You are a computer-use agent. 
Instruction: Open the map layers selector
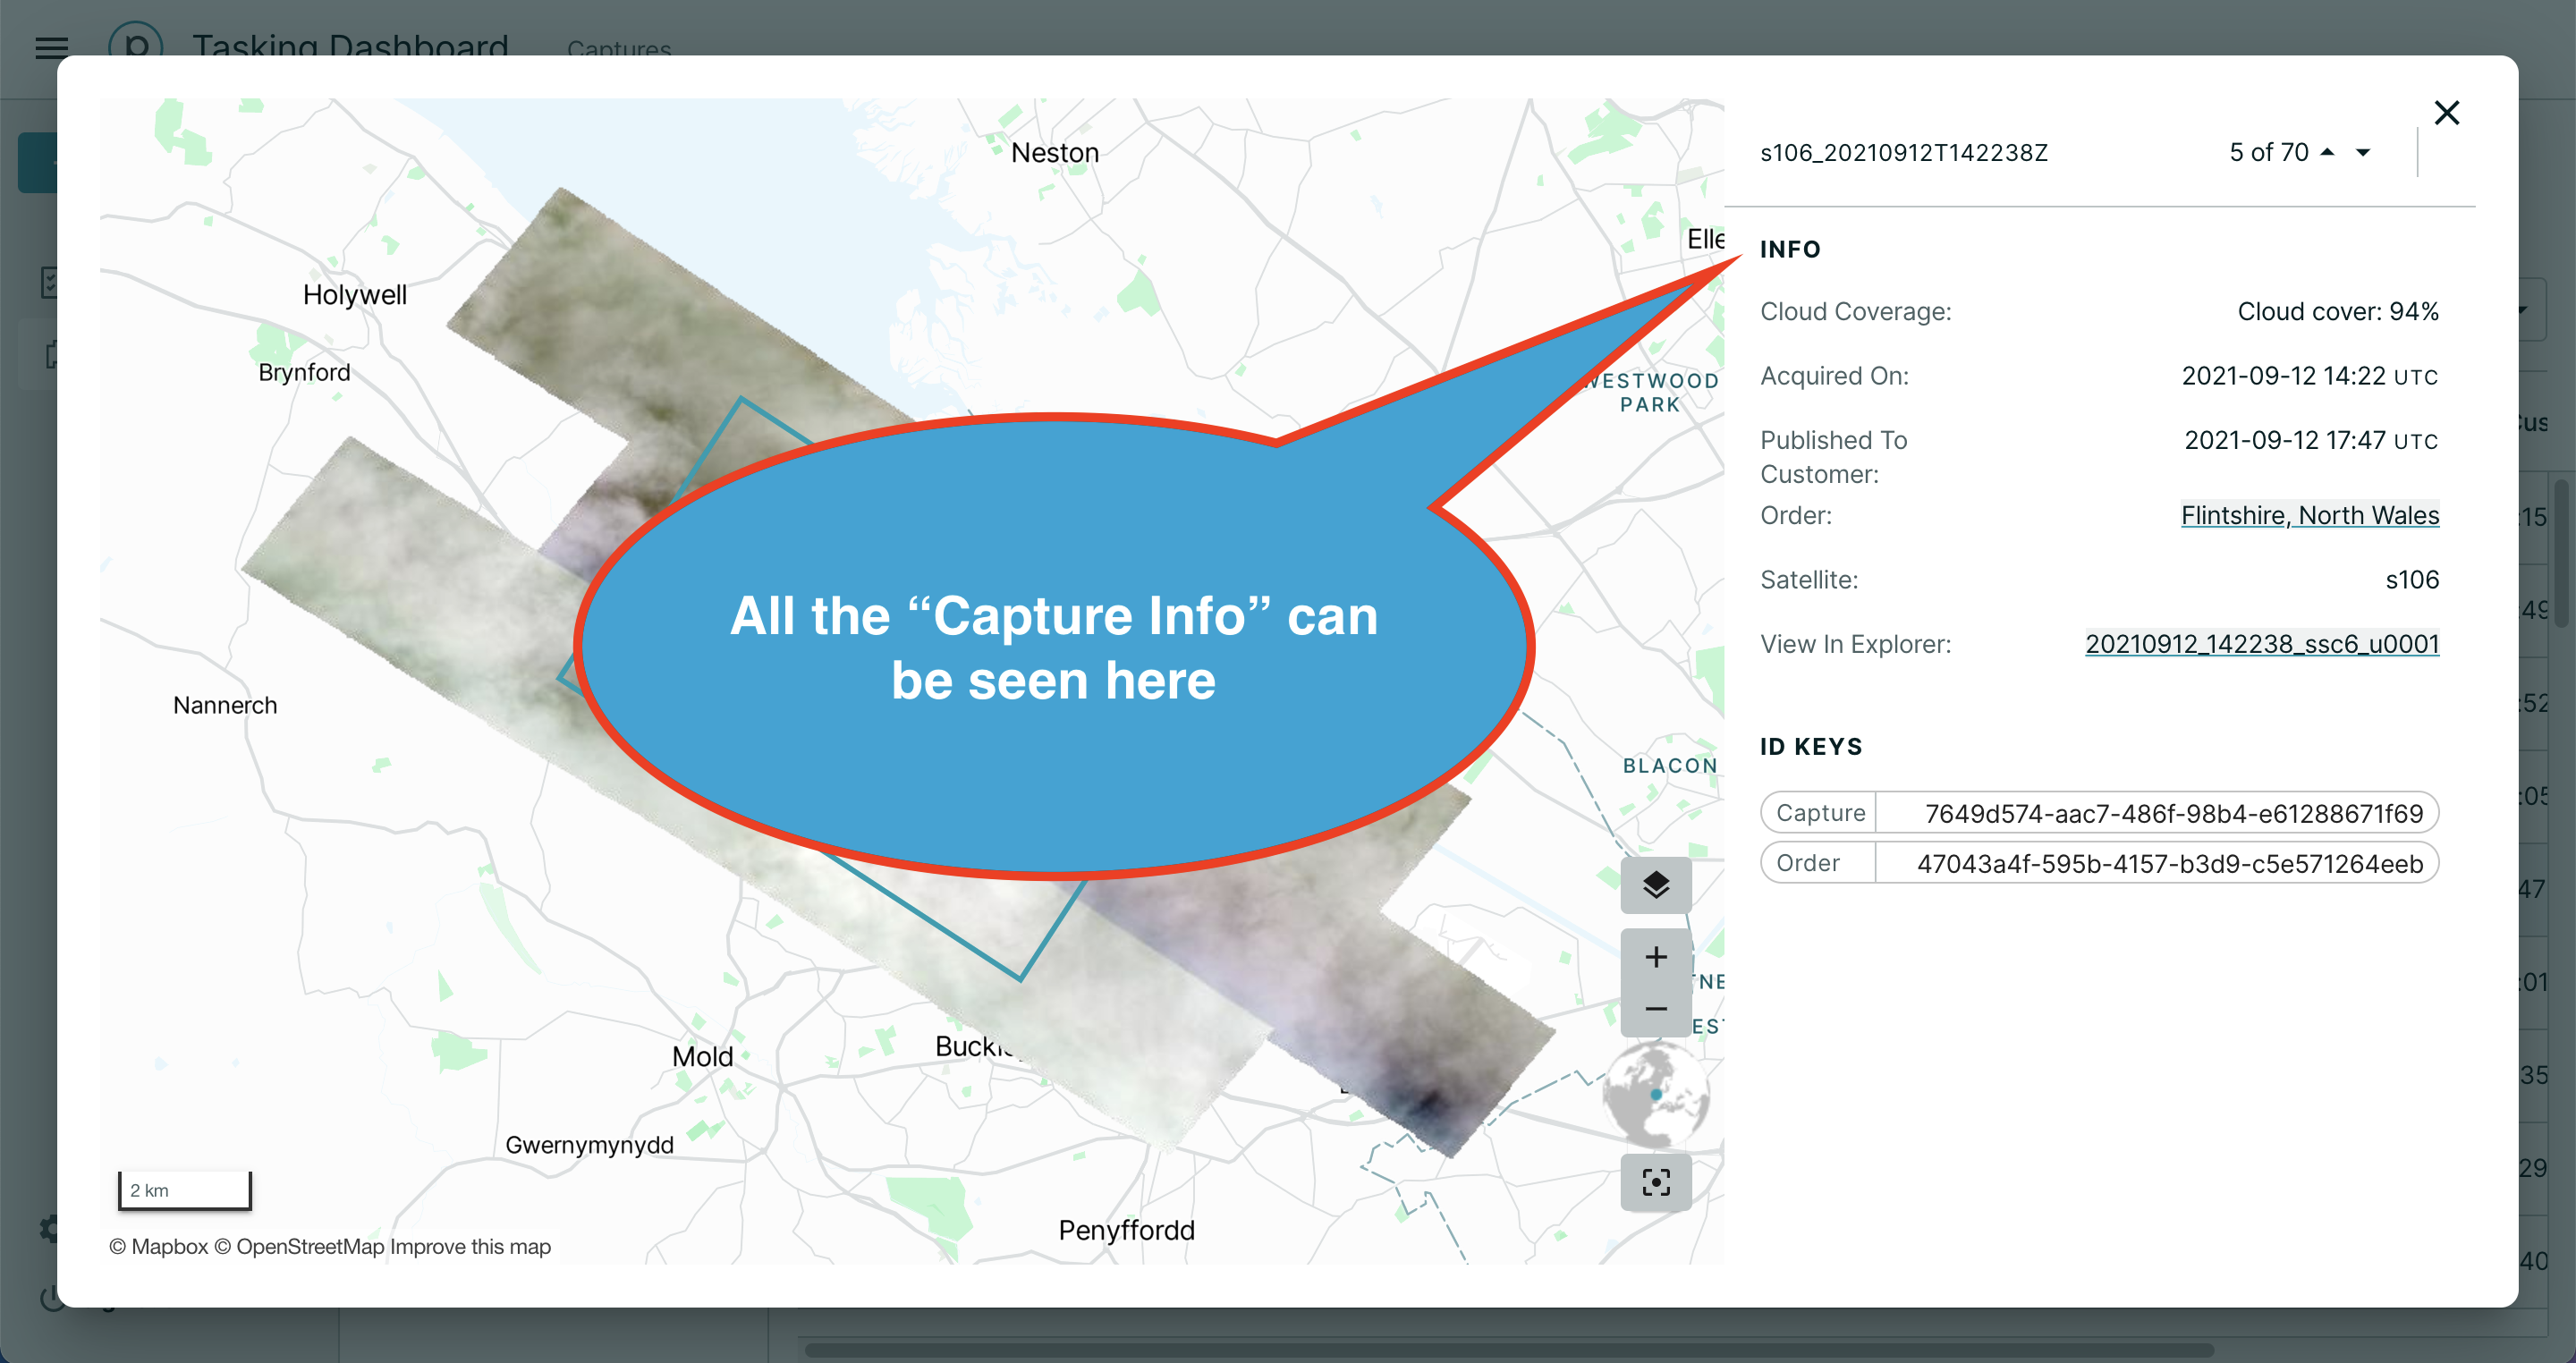tap(1656, 885)
